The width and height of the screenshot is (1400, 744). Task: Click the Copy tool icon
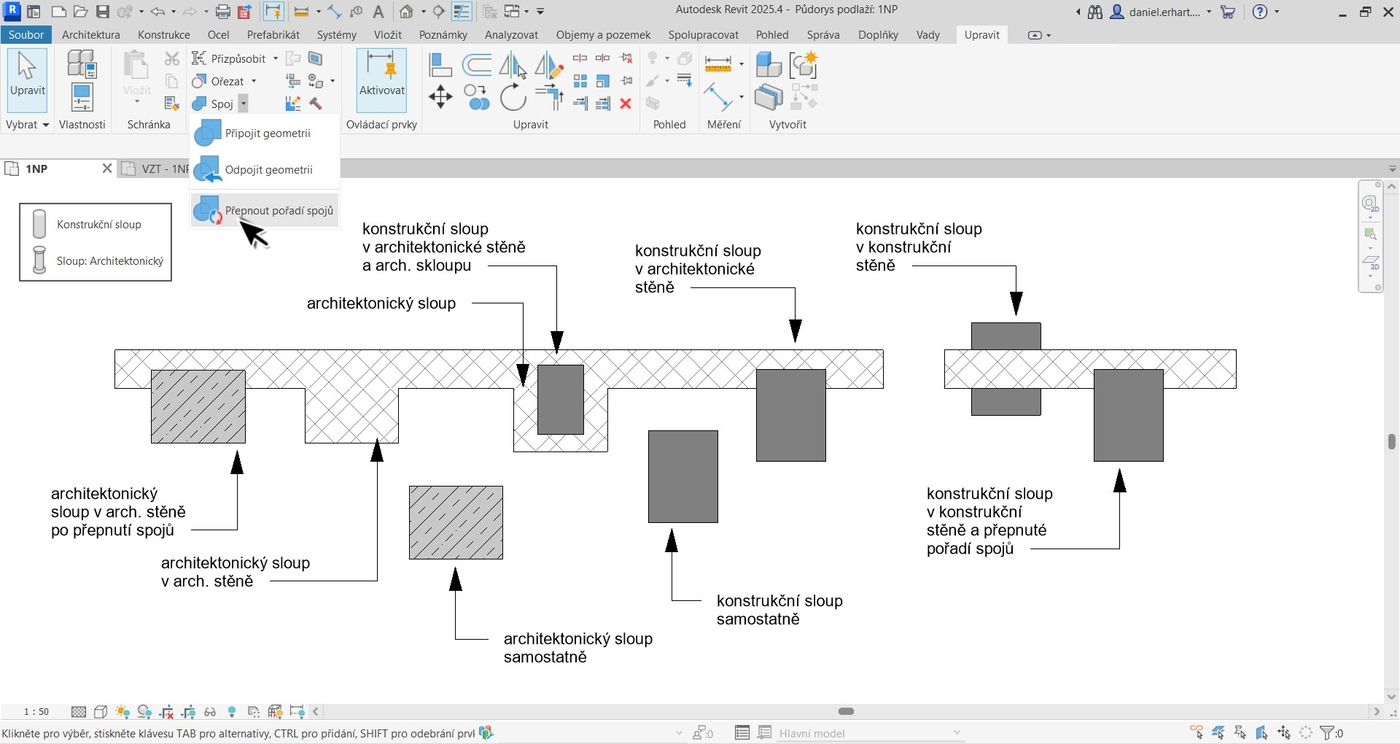(476, 97)
